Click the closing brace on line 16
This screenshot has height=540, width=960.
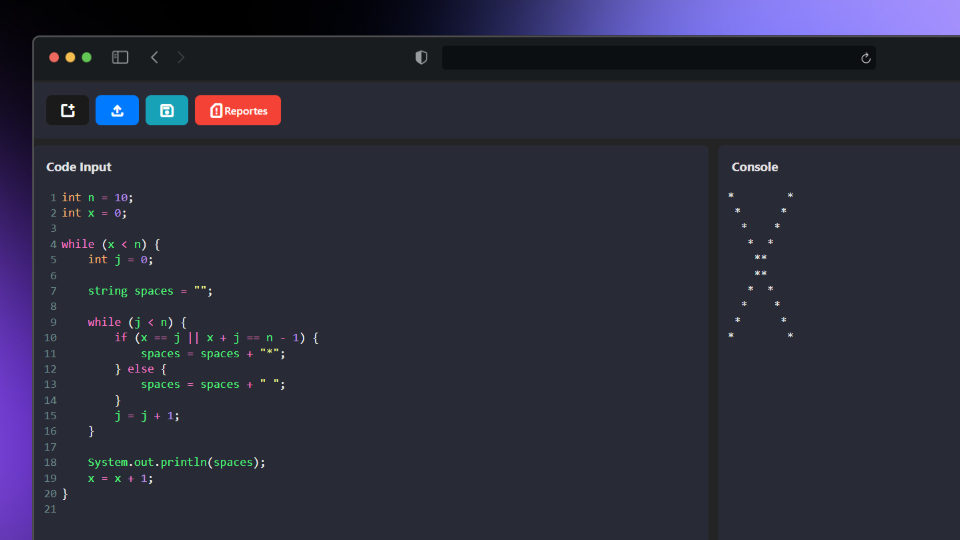click(91, 431)
